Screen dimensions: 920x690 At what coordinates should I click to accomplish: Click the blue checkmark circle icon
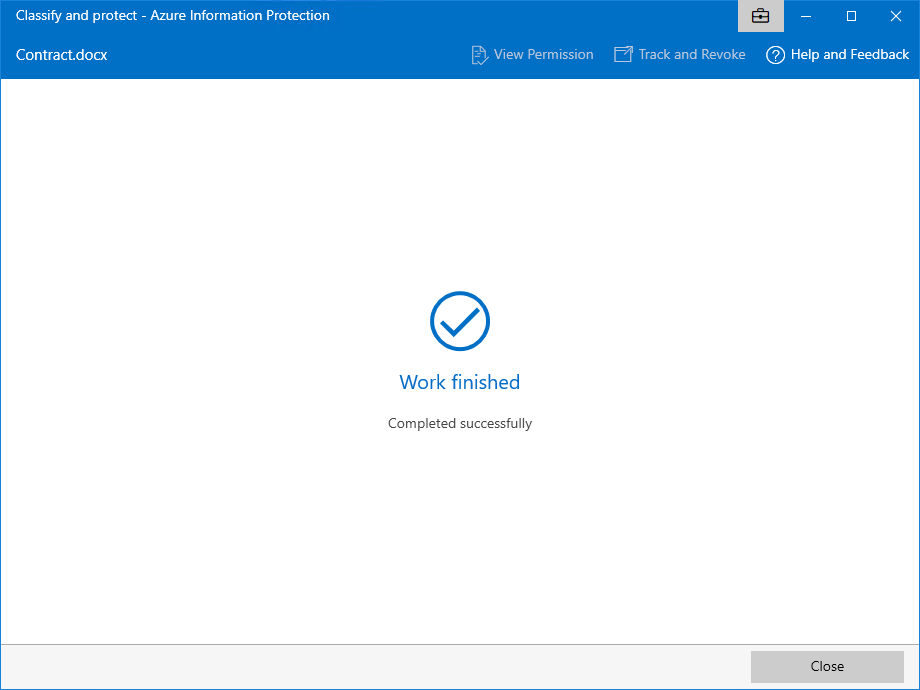pyautogui.click(x=460, y=321)
